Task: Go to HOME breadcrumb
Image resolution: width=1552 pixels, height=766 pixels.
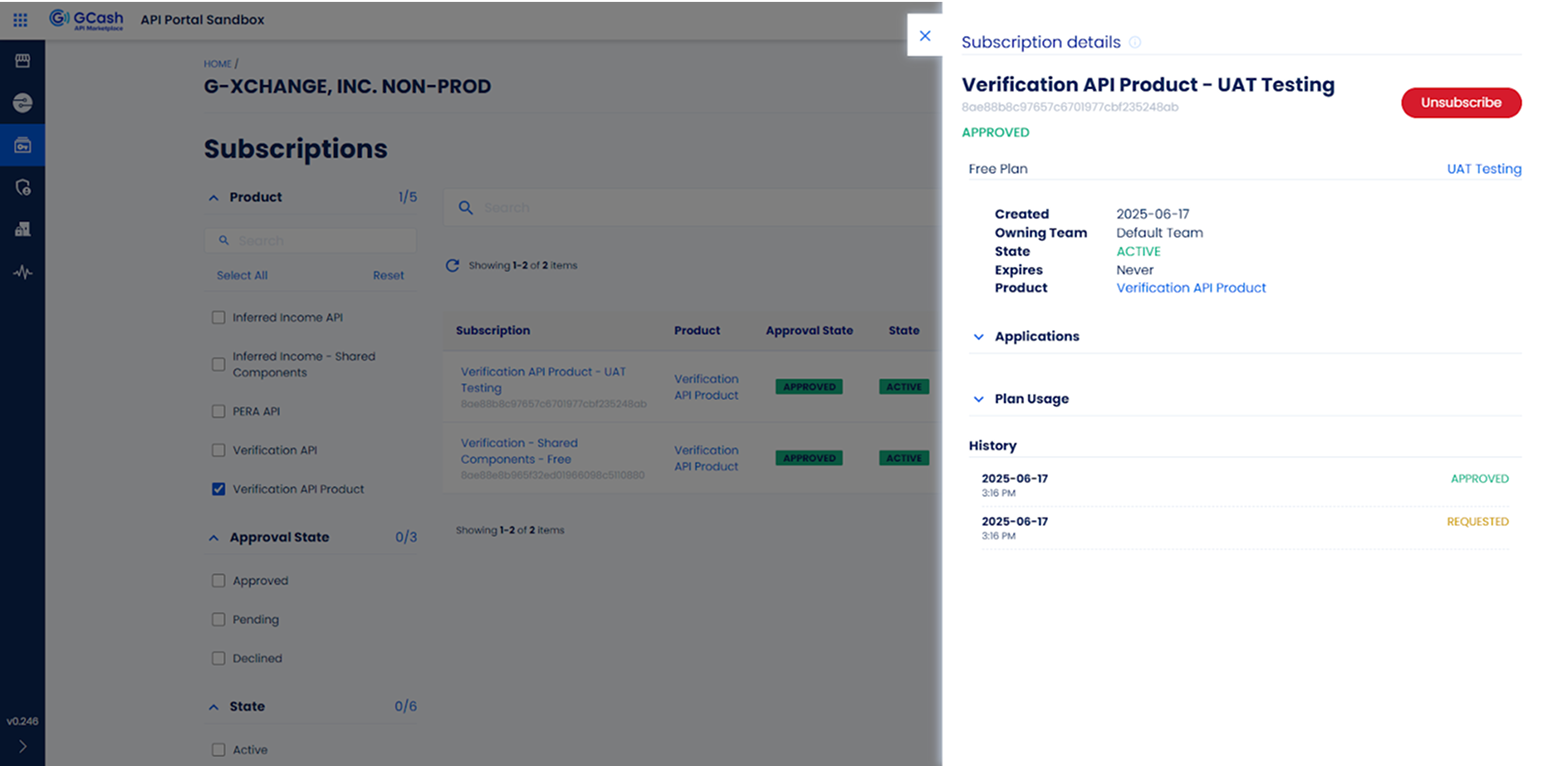Action: (x=218, y=64)
